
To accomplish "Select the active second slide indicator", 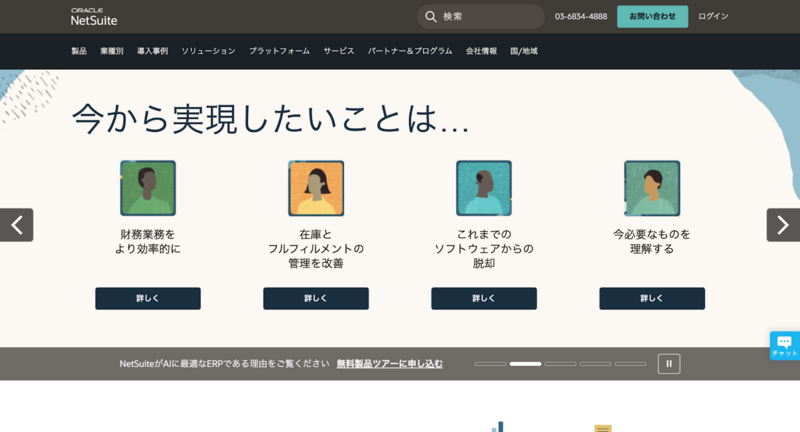I will tap(526, 364).
